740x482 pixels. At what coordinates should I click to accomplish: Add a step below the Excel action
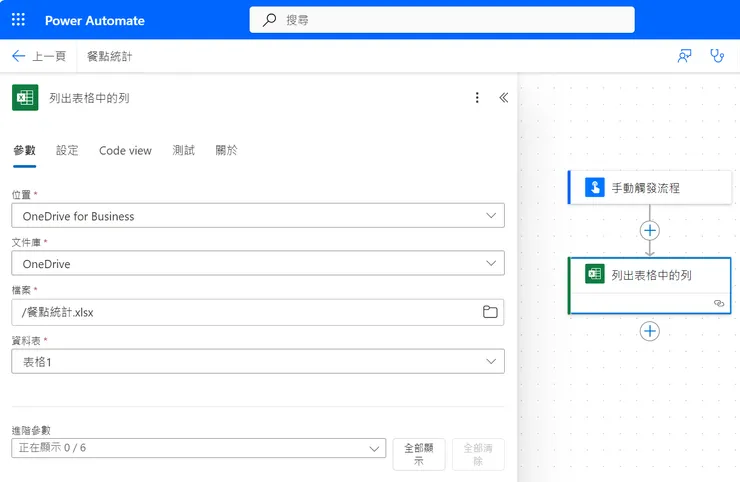(x=650, y=331)
